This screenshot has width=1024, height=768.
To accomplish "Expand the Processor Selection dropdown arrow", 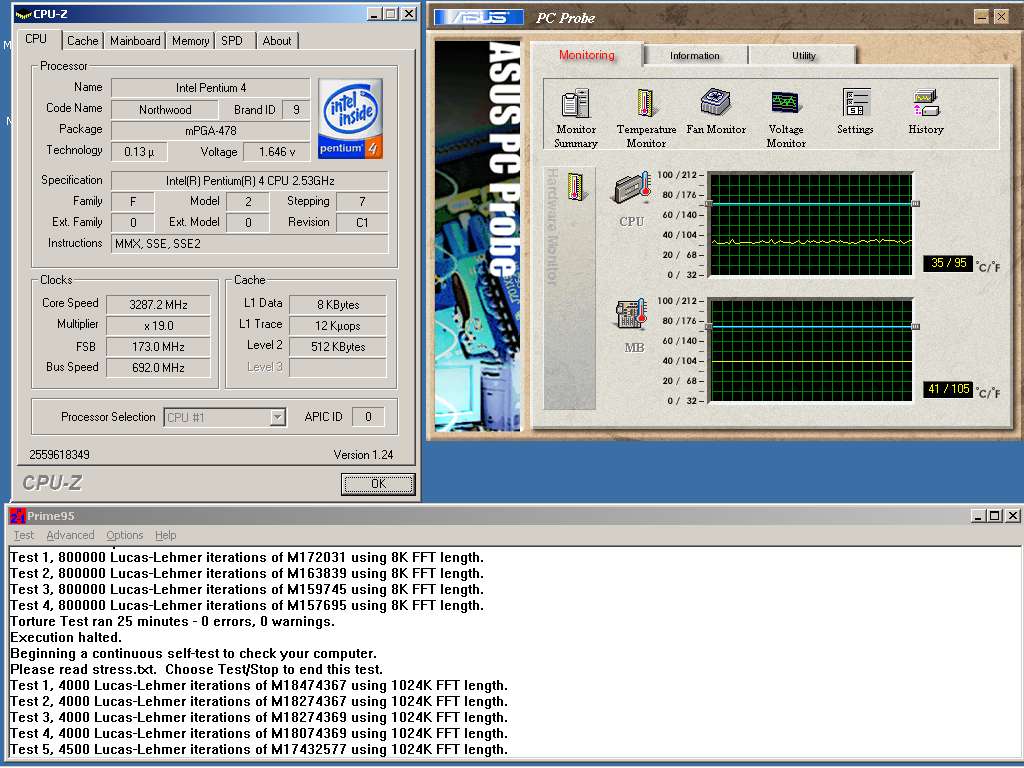I will point(278,417).
